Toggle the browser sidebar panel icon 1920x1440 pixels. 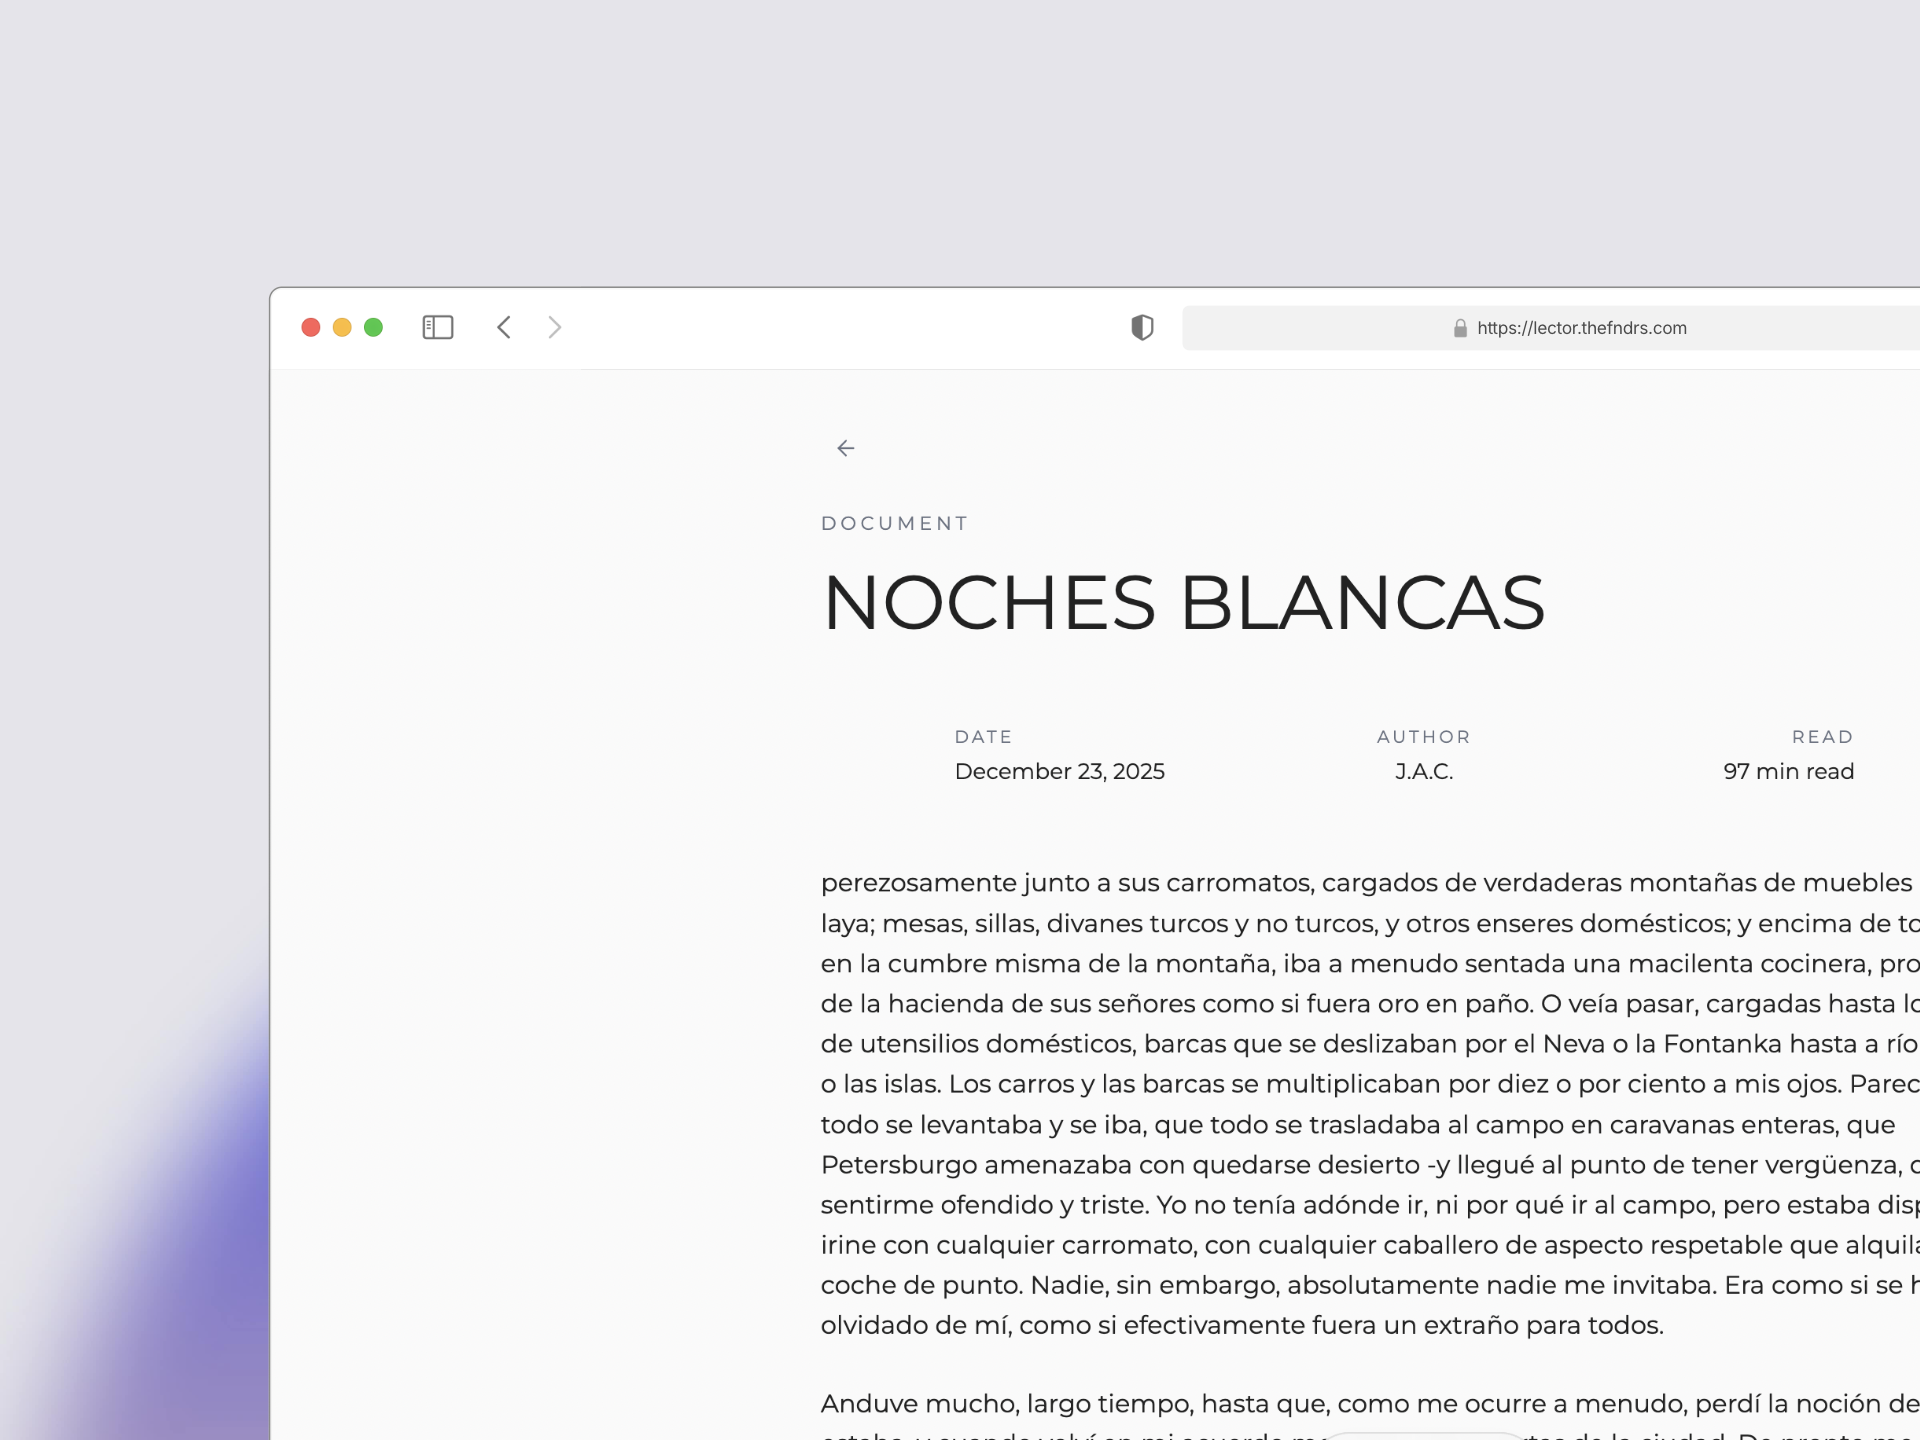click(438, 327)
